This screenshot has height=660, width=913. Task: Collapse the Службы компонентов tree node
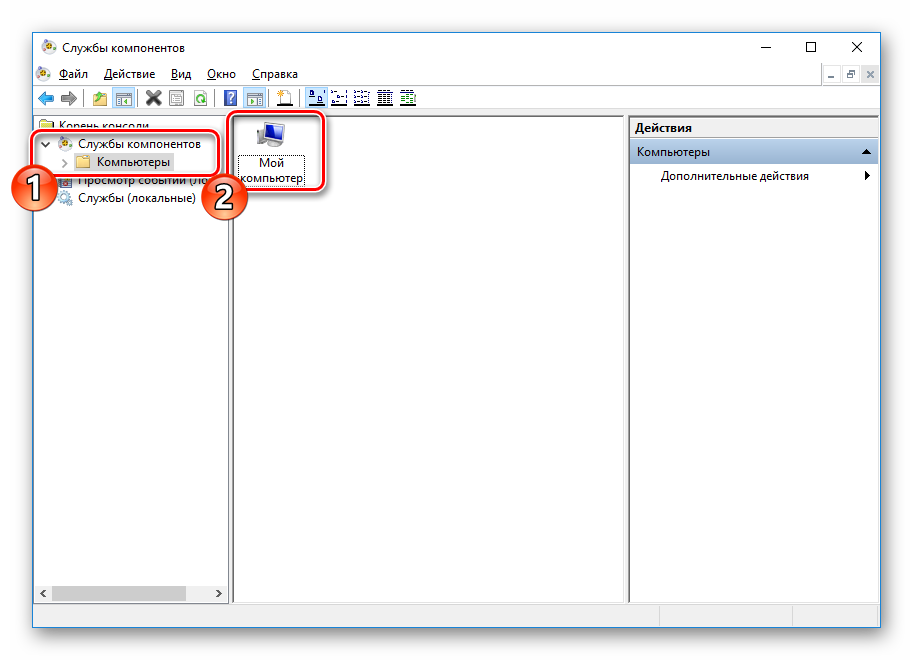[x=45, y=144]
